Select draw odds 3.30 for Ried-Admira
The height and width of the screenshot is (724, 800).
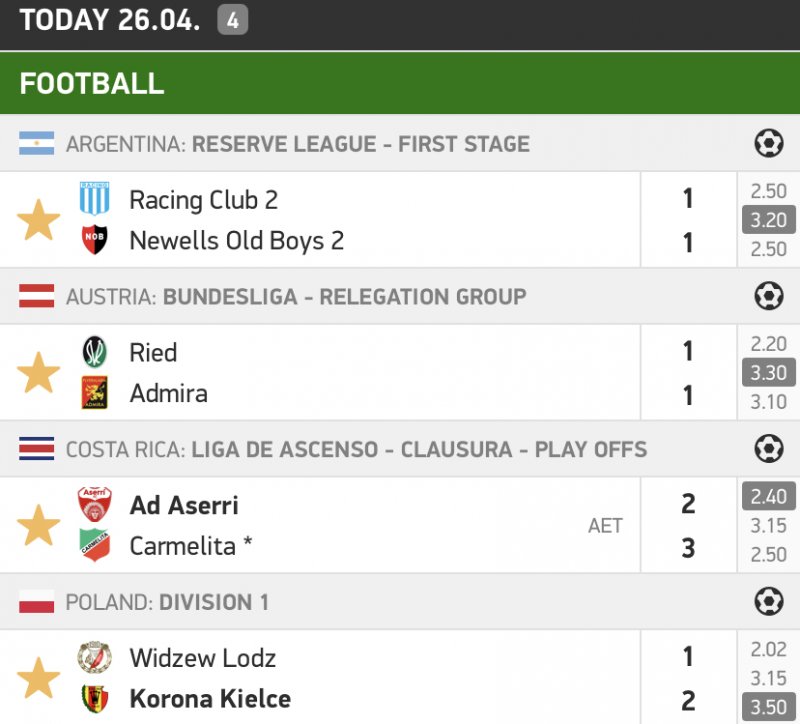coord(768,373)
